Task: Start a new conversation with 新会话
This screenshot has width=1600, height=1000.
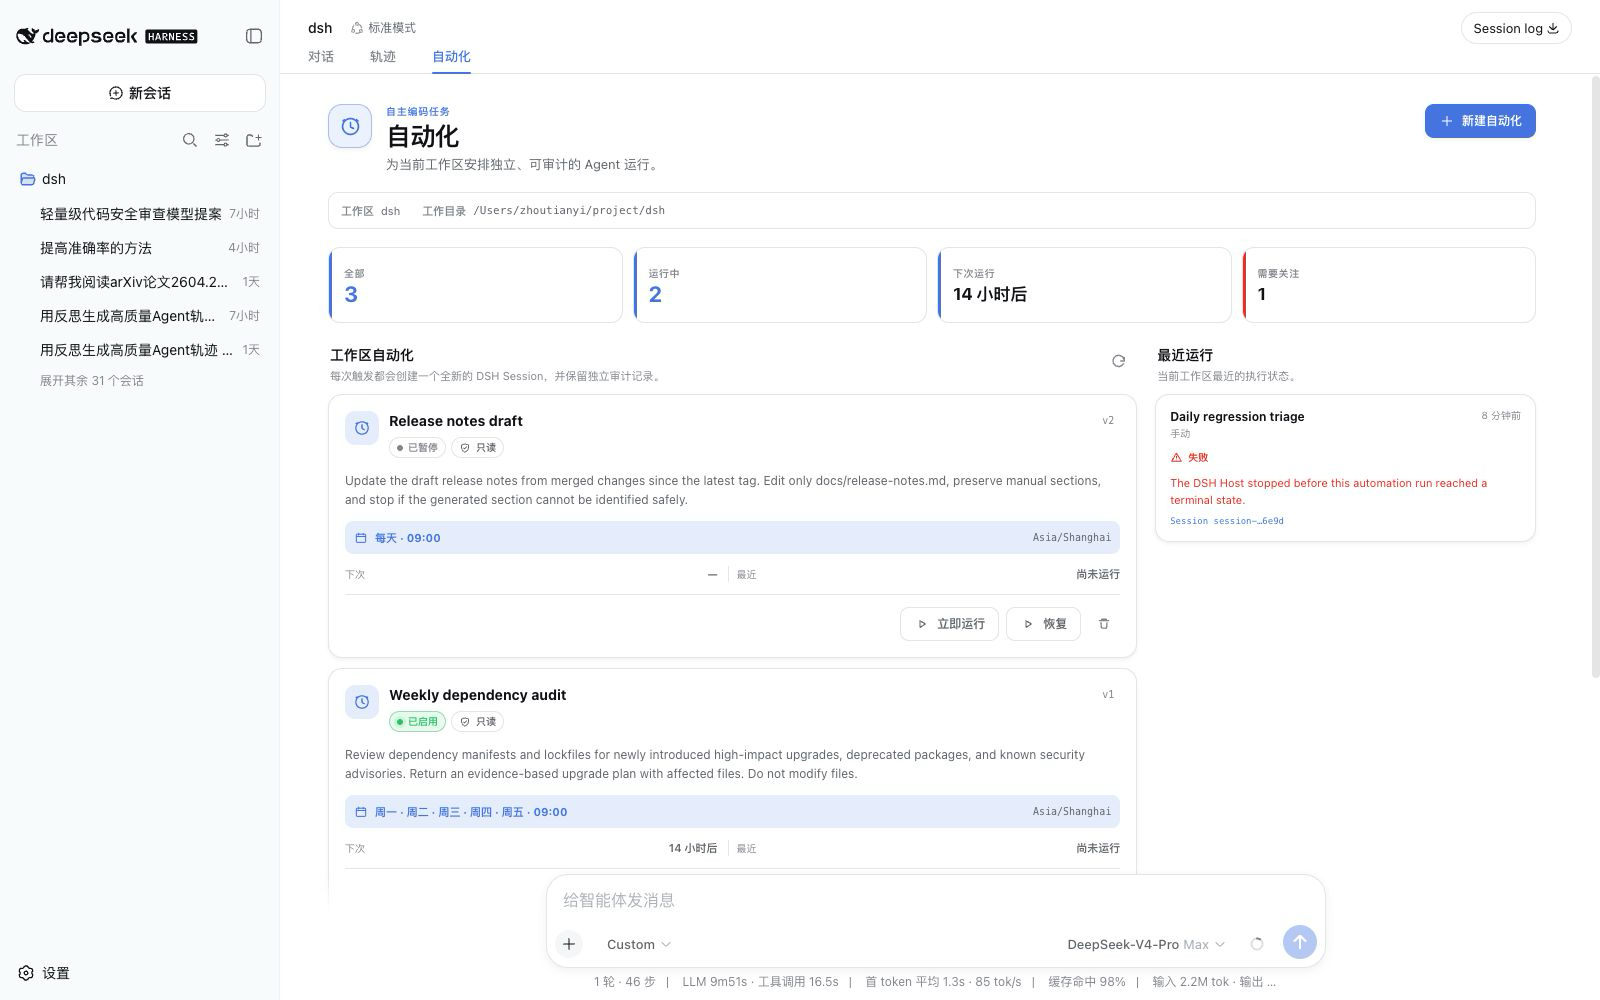Action: 140,93
